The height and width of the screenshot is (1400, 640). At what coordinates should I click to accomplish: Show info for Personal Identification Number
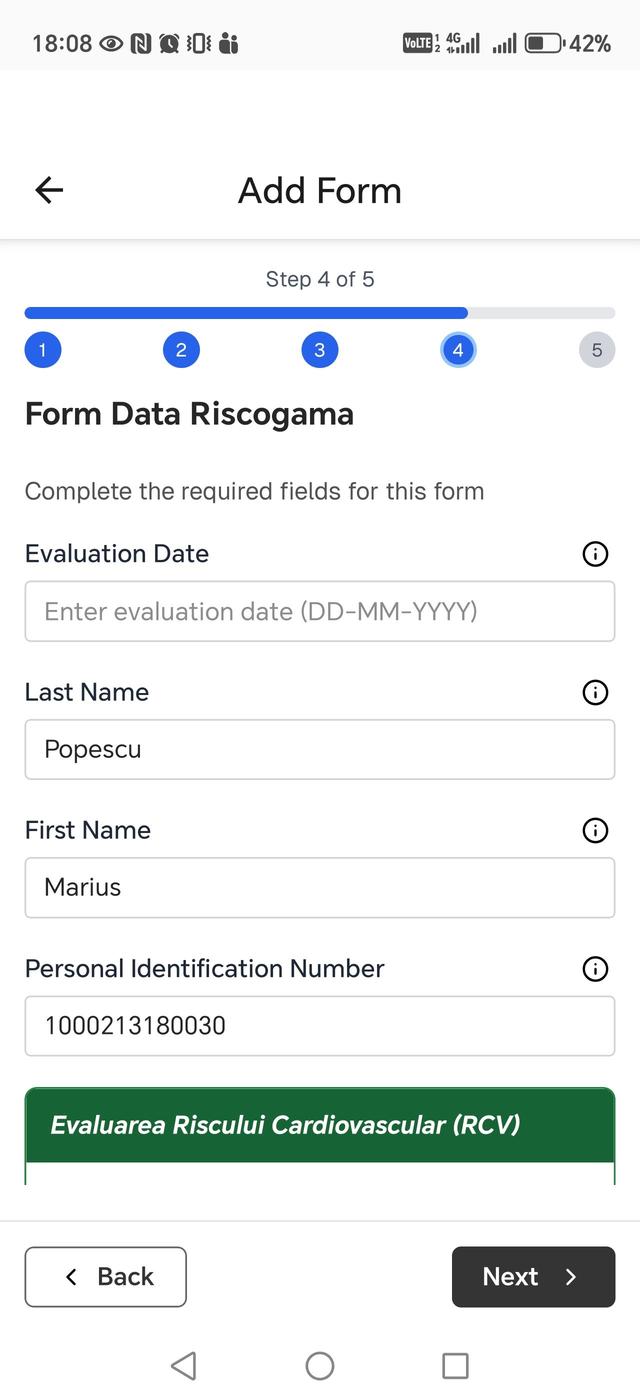tap(595, 968)
